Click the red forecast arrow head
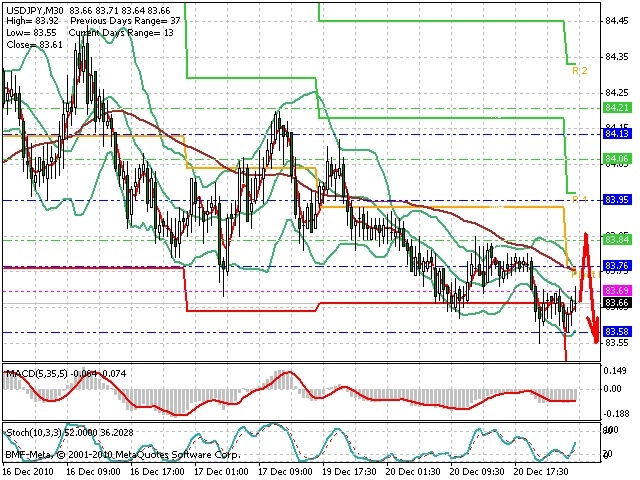This screenshot has width=640, height=480. pyautogui.click(x=595, y=331)
